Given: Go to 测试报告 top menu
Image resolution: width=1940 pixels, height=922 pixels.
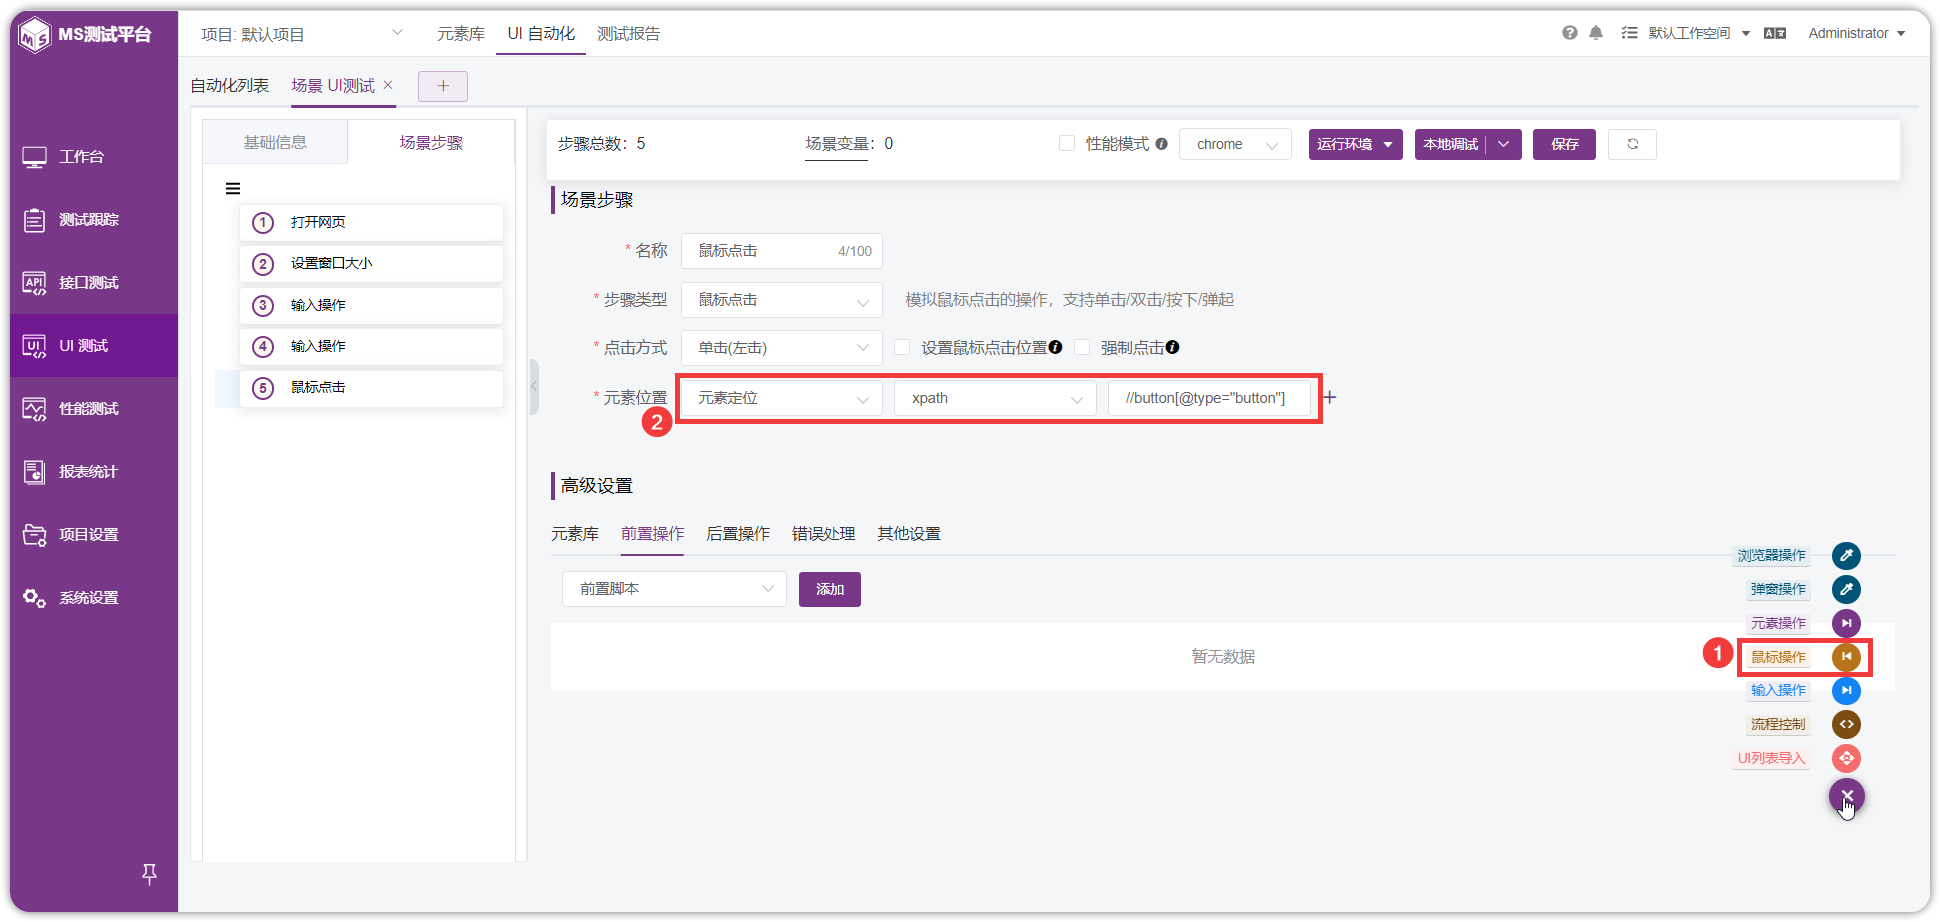Looking at the screenshot, I should (629, 34).
